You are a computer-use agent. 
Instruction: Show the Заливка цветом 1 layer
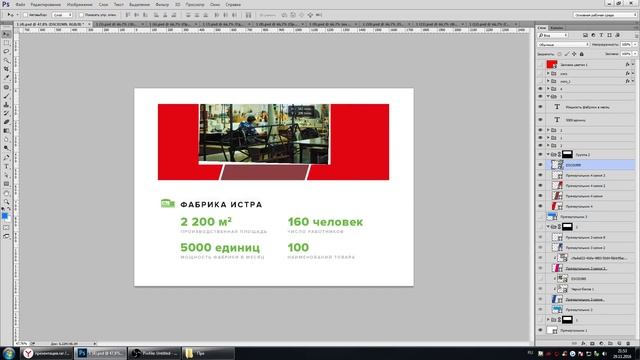tap(540, 64)
